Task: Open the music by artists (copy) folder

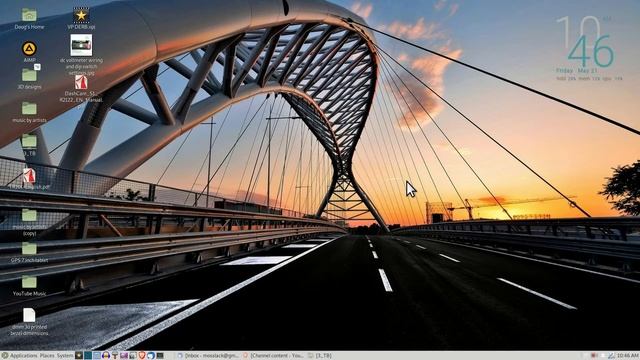Action: [x=29, y=216]
